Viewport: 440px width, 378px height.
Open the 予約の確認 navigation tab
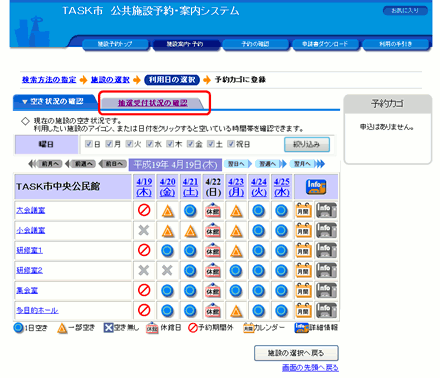click(x=255, y=44)
